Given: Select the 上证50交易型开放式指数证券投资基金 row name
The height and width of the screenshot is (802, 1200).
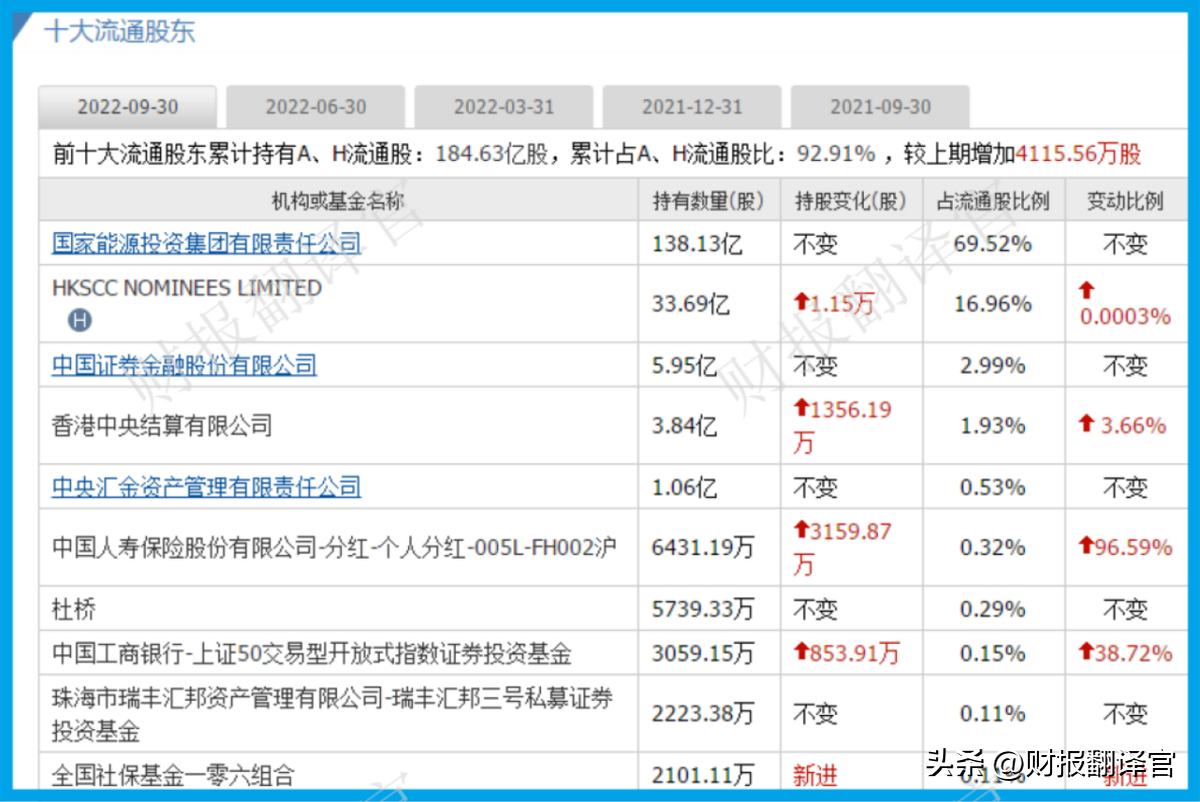Looking at the screenshot, I should [x=312, y=654].
